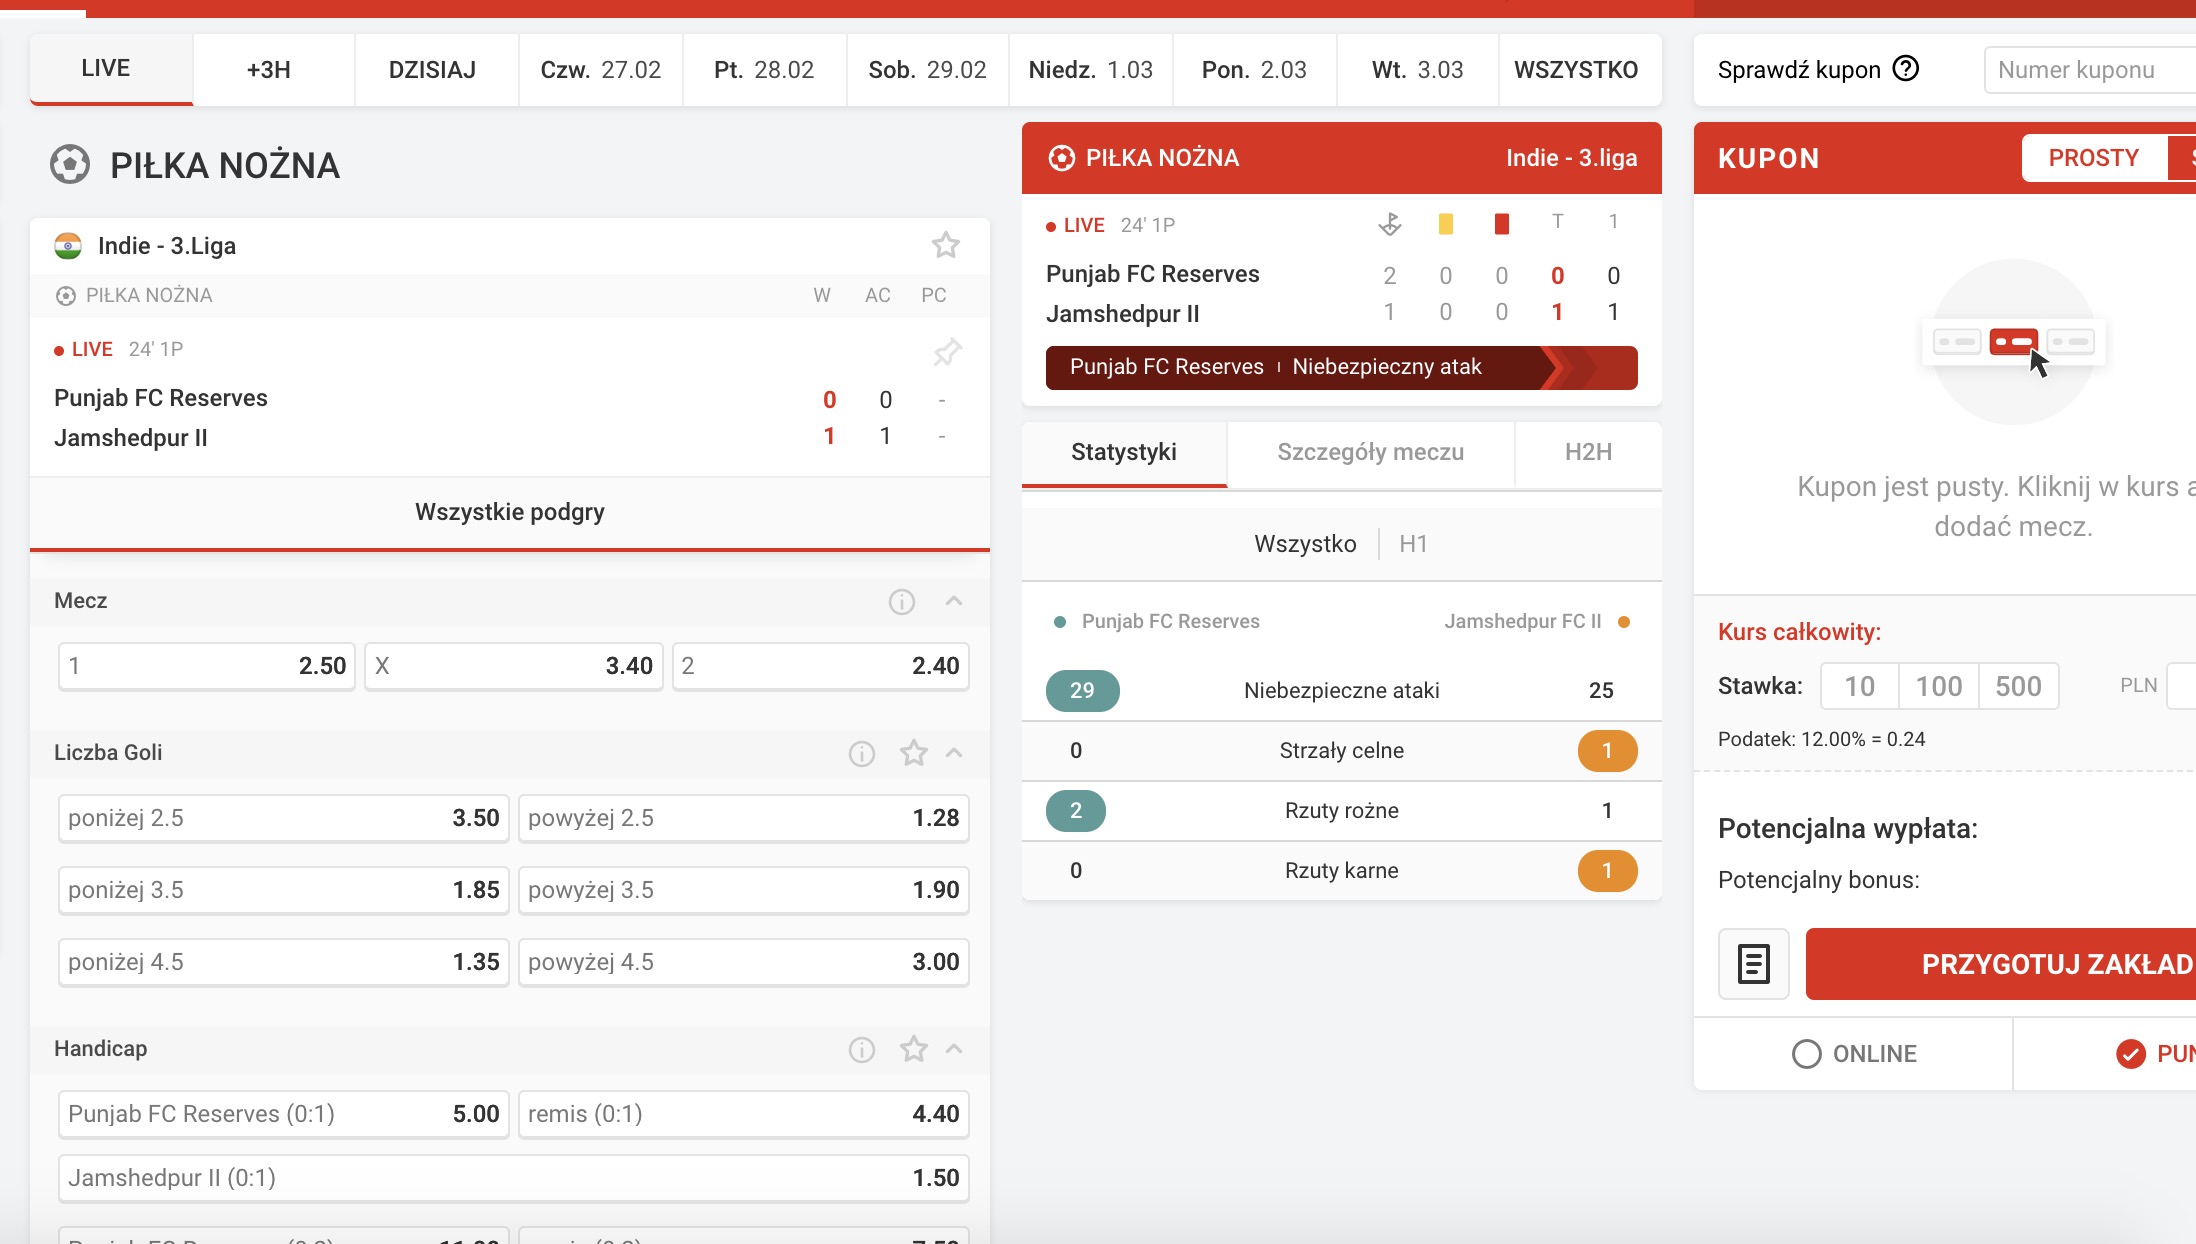Viewport: 2196px width, 1244px height.
Task: Pick poniżej 4.5 at 1.35
Action: [x=284, y=962]
